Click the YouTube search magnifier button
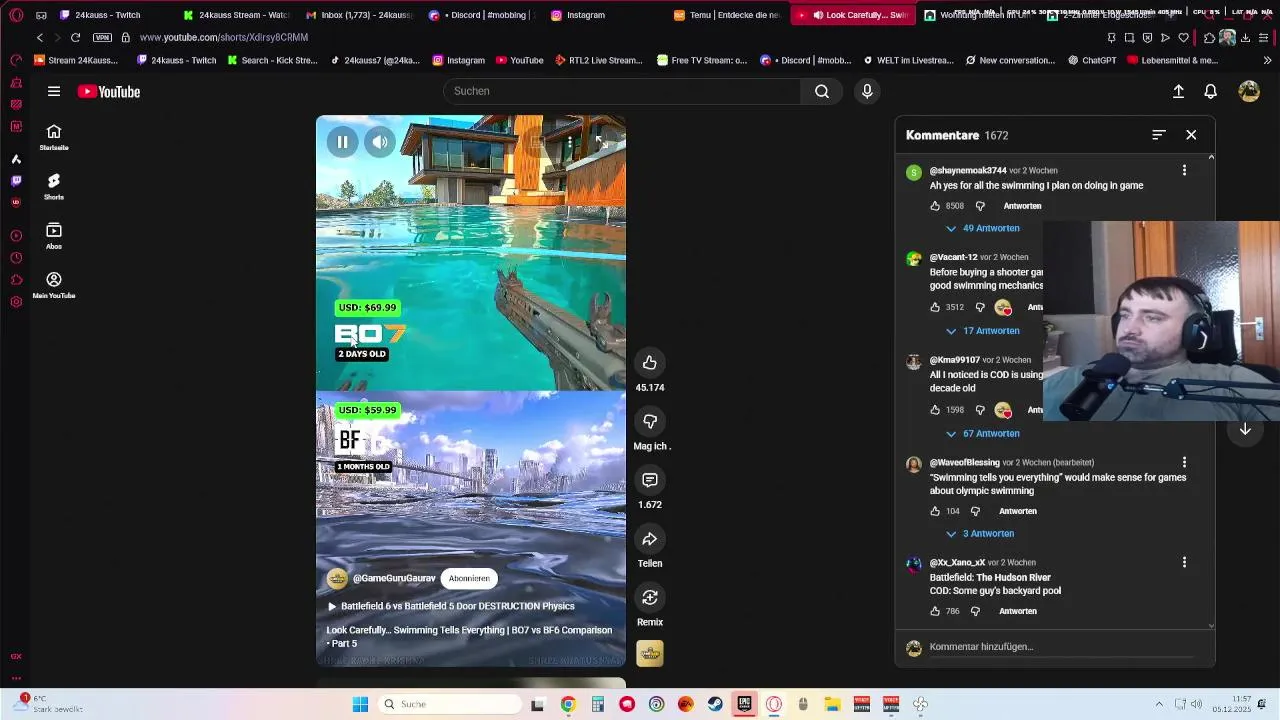The image size is (1280, 720). pos(821,91)
